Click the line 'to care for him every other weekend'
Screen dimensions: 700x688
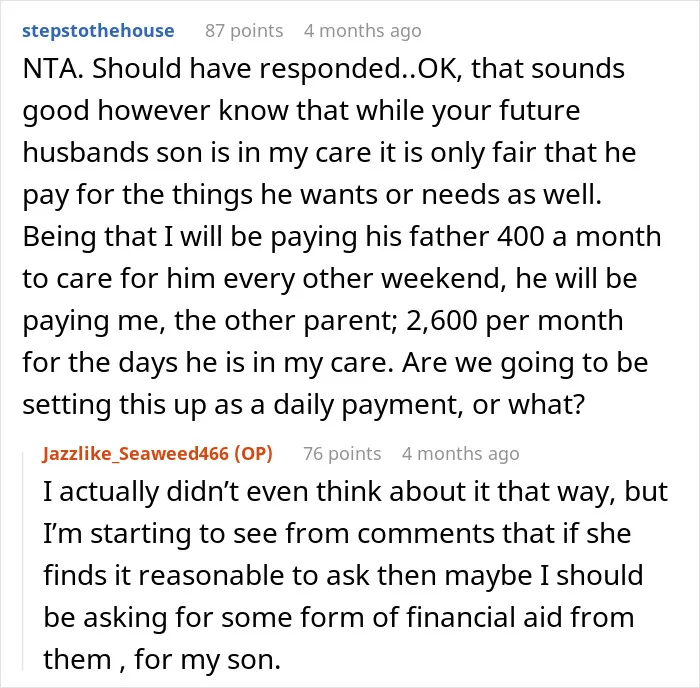[x=330, y=279]
